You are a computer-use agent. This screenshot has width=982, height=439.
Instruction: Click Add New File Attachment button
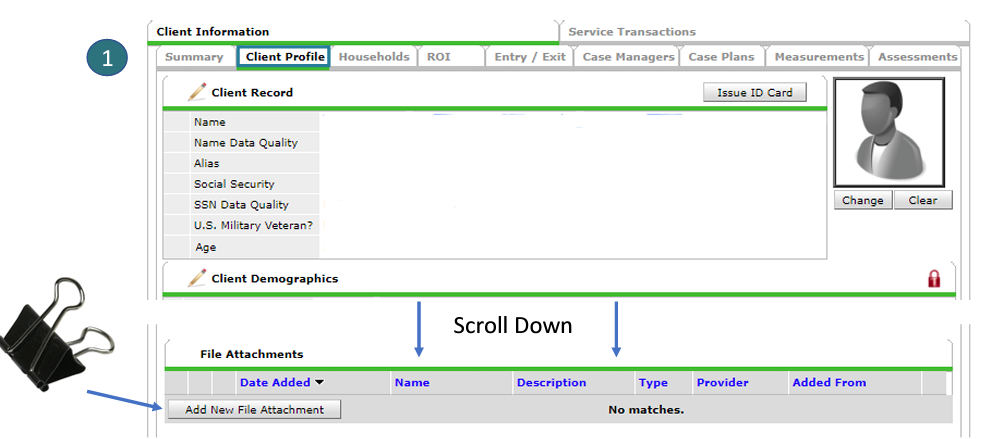[x=254, y=410]
